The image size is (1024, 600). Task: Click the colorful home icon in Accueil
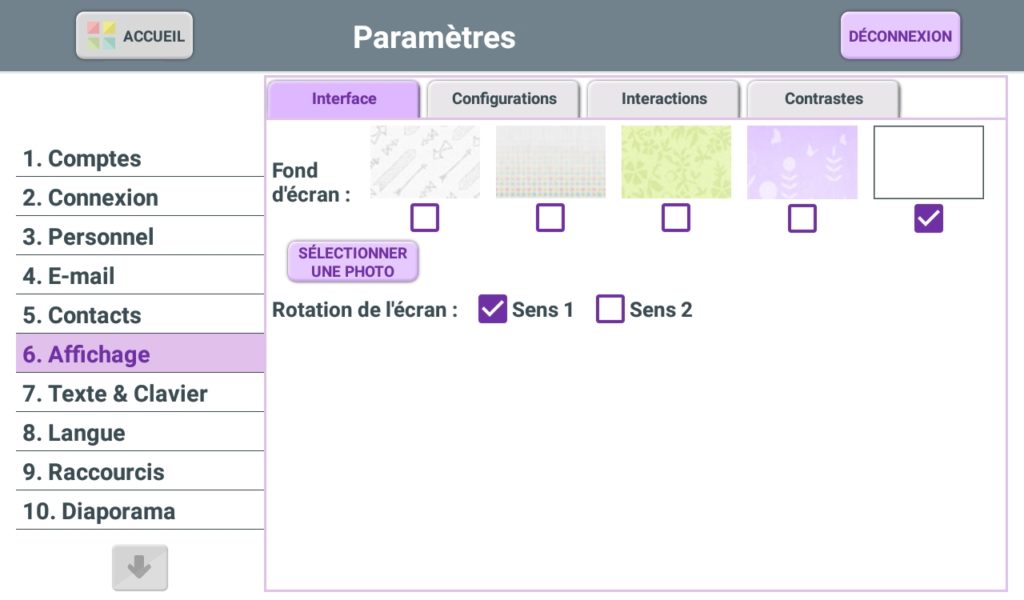pyautogui.click(x=101, y=36)
